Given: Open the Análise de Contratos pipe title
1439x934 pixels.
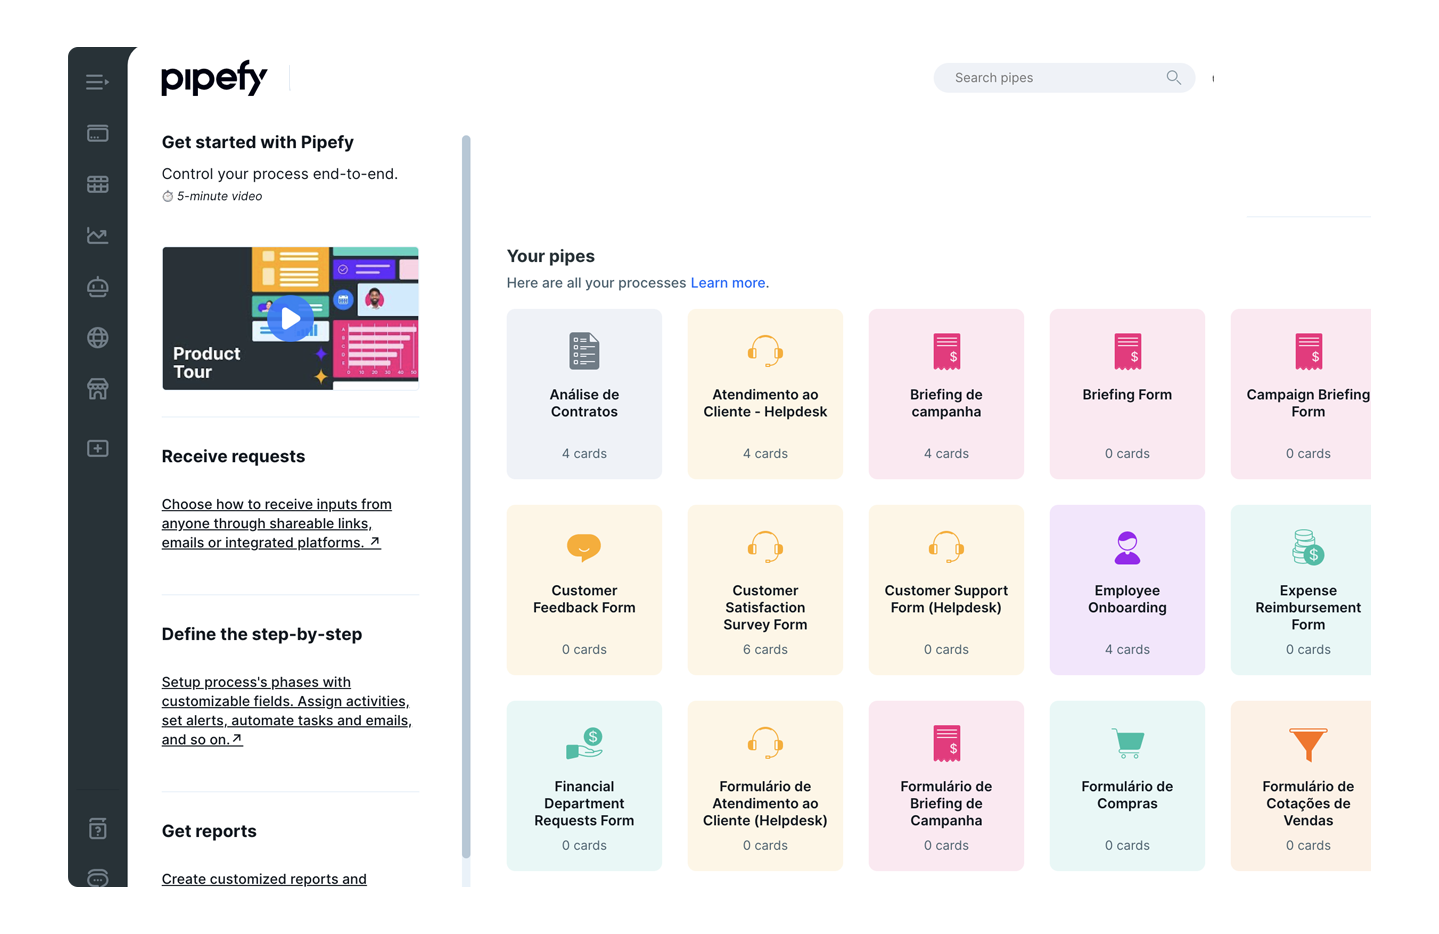Looking at the screenshot, I should (x=584, y=403).
